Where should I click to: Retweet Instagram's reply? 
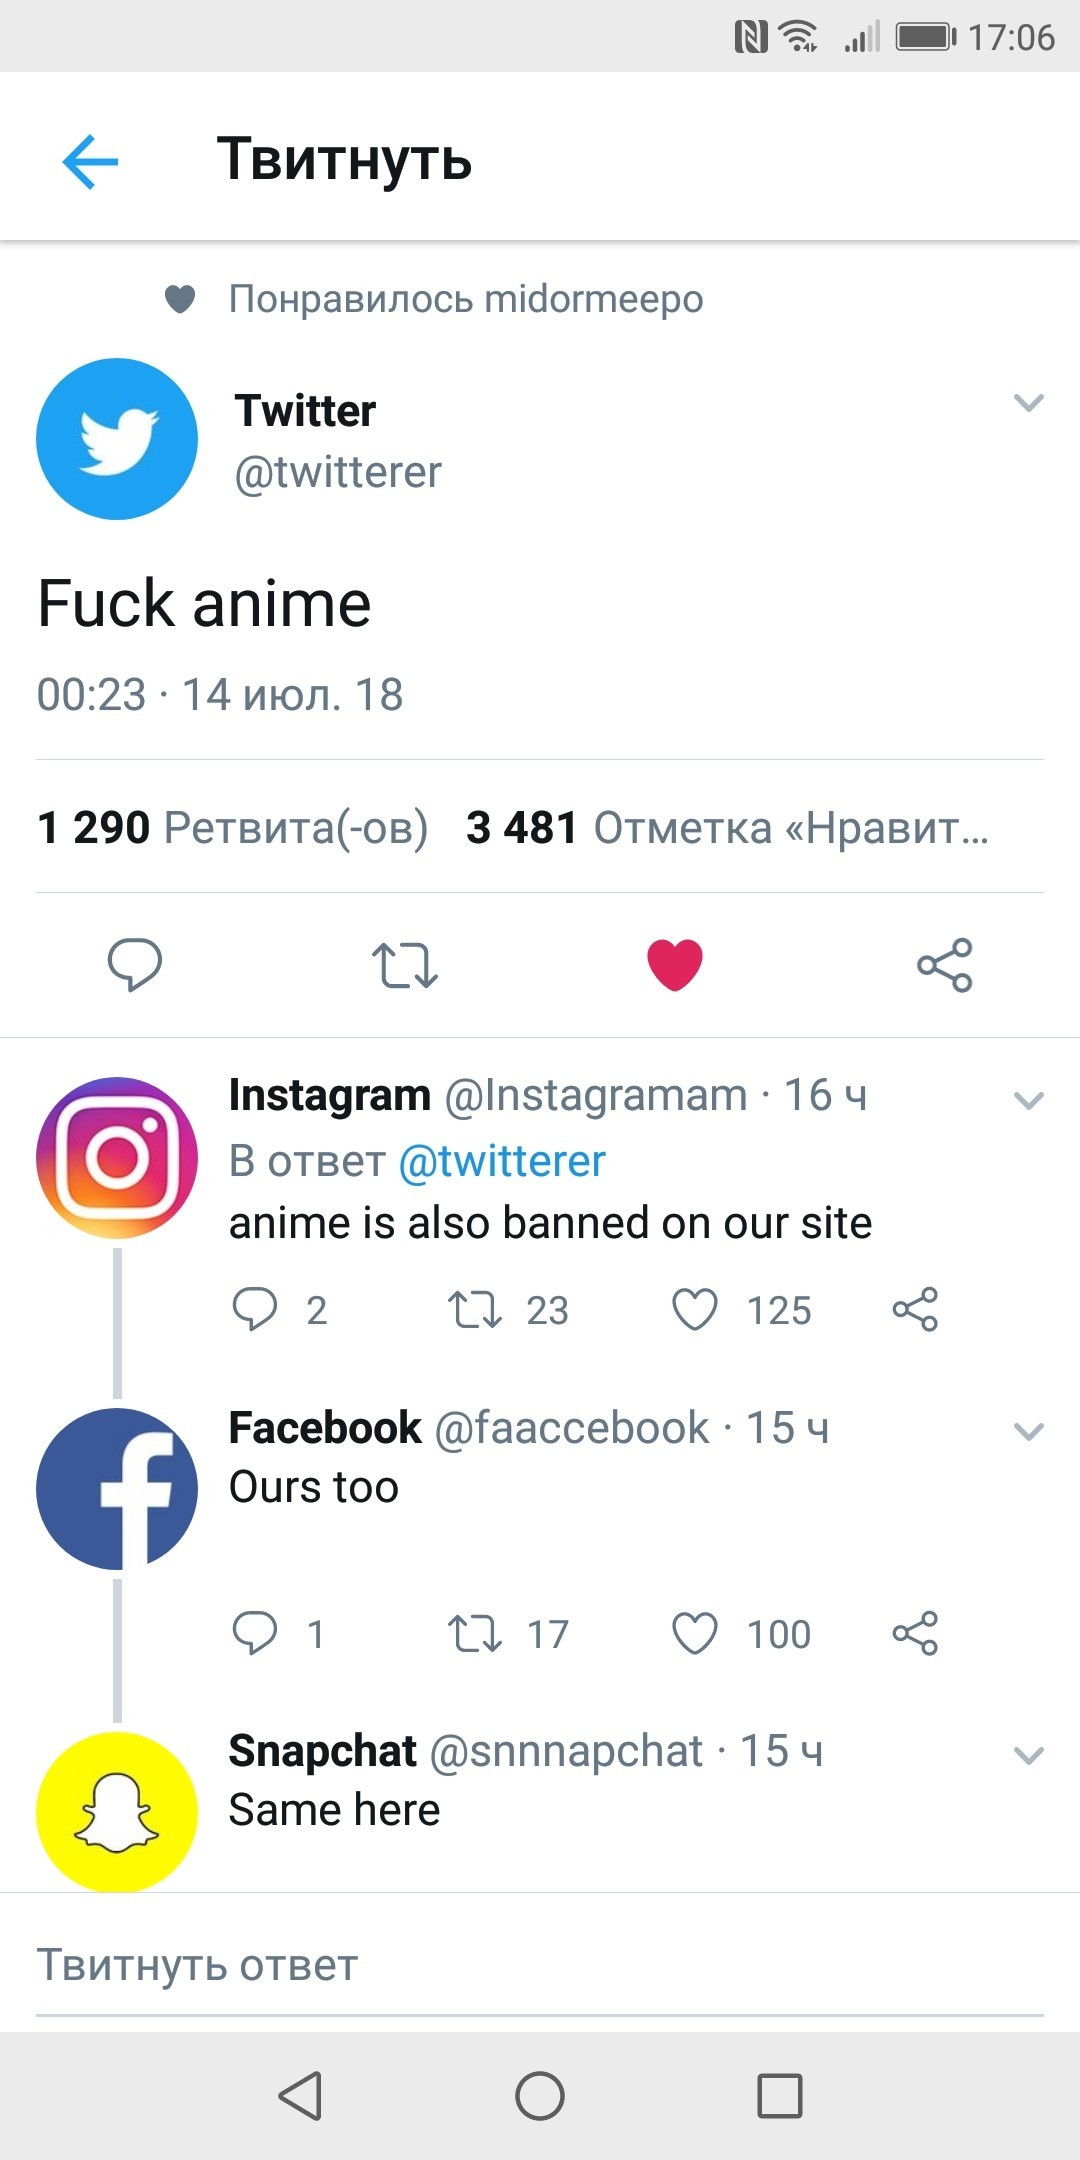coord(475,1310)
